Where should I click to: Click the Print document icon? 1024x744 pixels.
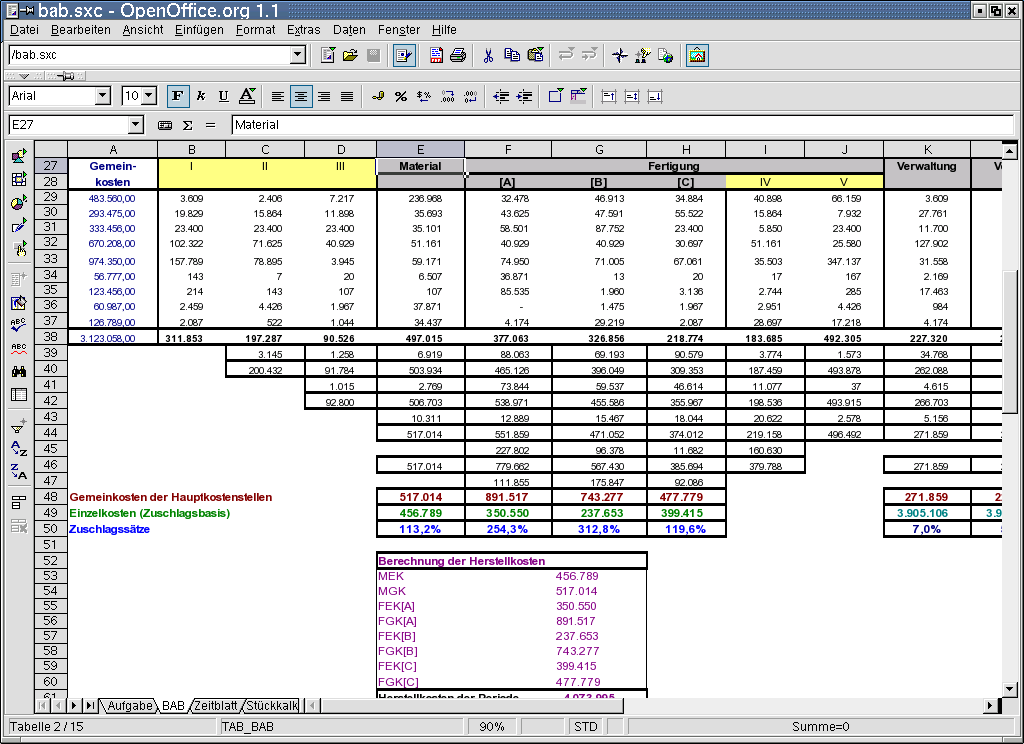(x=457, y=55)
